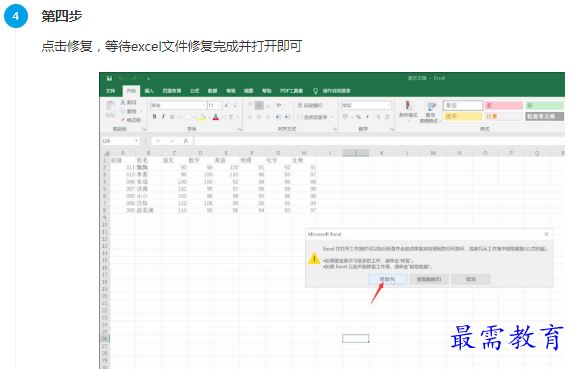
Task: Open Conditional Formatting (条件格式) menu
Action: pos(408,110)
